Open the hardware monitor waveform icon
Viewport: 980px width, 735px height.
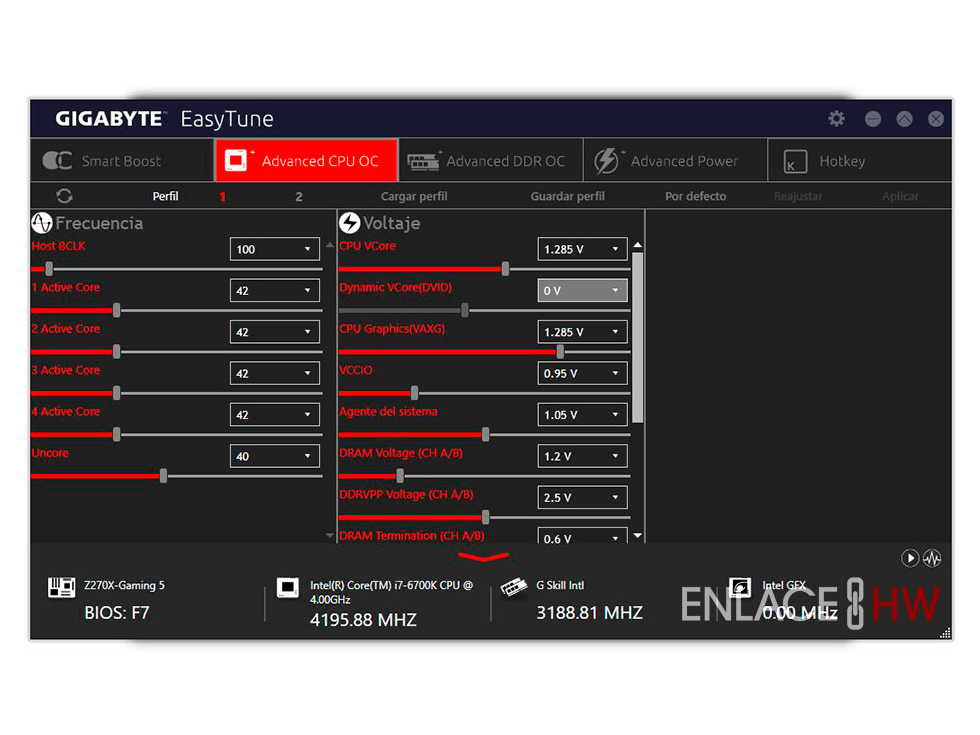point(932,558)
